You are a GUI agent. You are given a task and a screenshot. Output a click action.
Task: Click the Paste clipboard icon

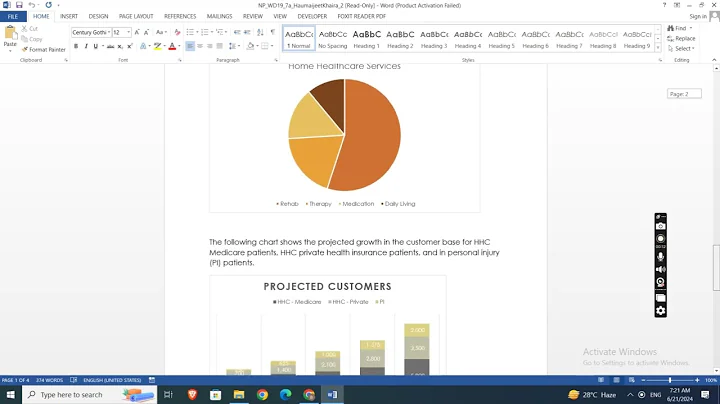(10, 33)
